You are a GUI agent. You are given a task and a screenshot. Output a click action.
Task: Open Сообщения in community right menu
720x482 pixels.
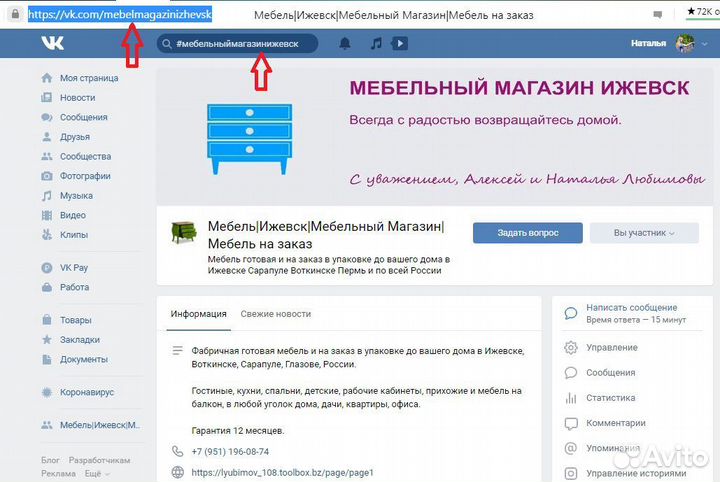pos(610,373)
